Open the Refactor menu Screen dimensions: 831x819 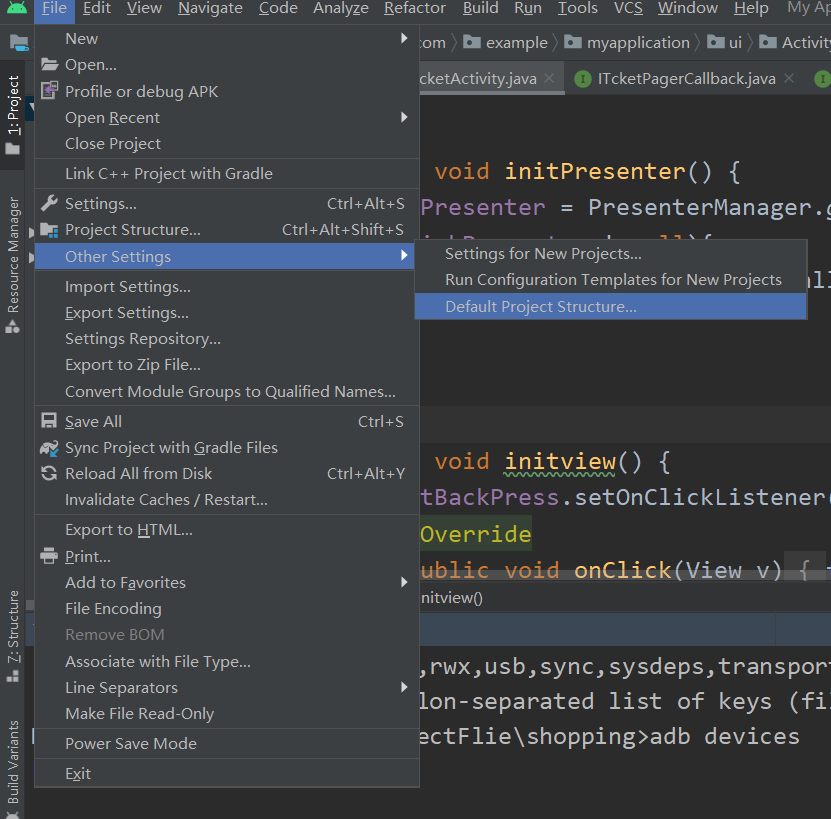(x=415, y=8)
